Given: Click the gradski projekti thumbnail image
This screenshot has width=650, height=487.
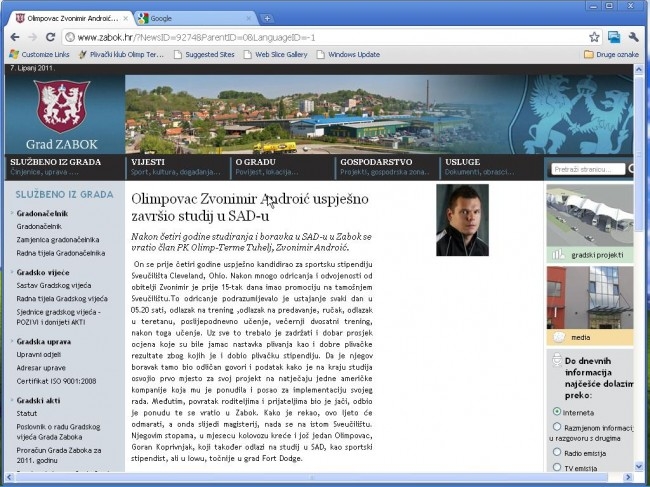Looking at the screenshot, I should point(590,216).
